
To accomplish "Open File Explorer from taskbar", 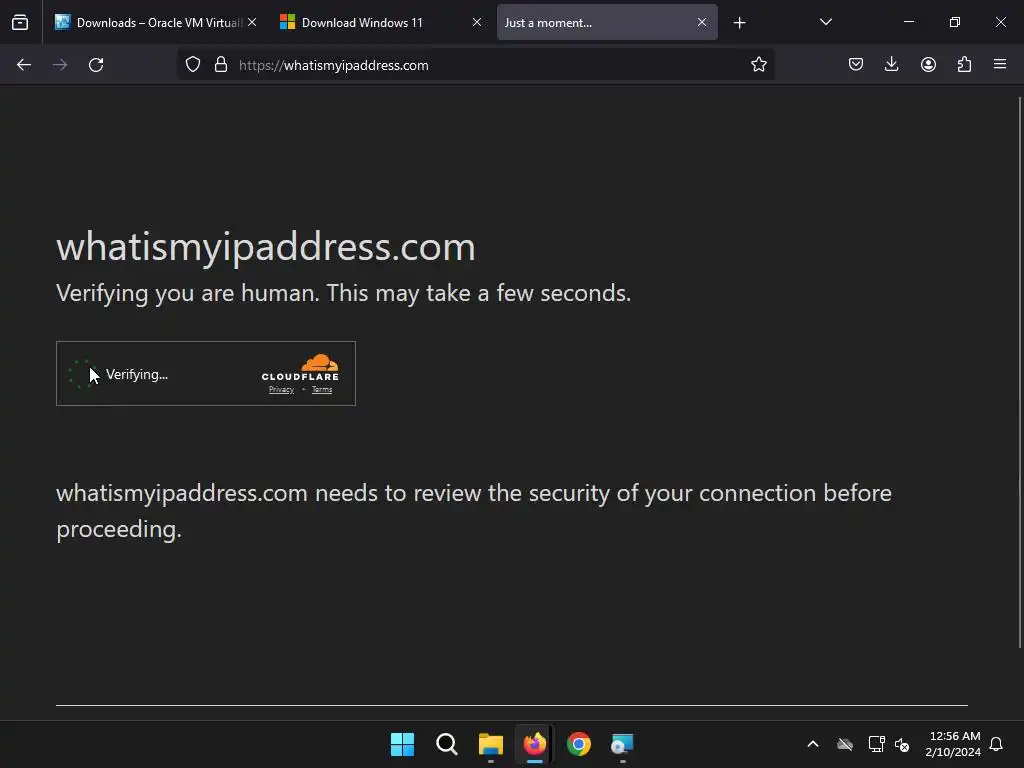I will pyautogui.click(x=490, y=744).
